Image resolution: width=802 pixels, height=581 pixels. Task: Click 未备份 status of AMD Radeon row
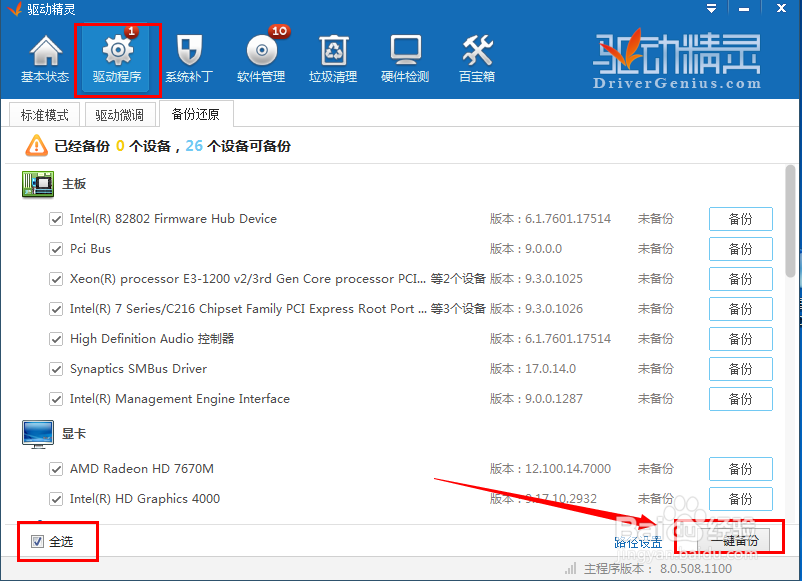(x=656, y=469)
